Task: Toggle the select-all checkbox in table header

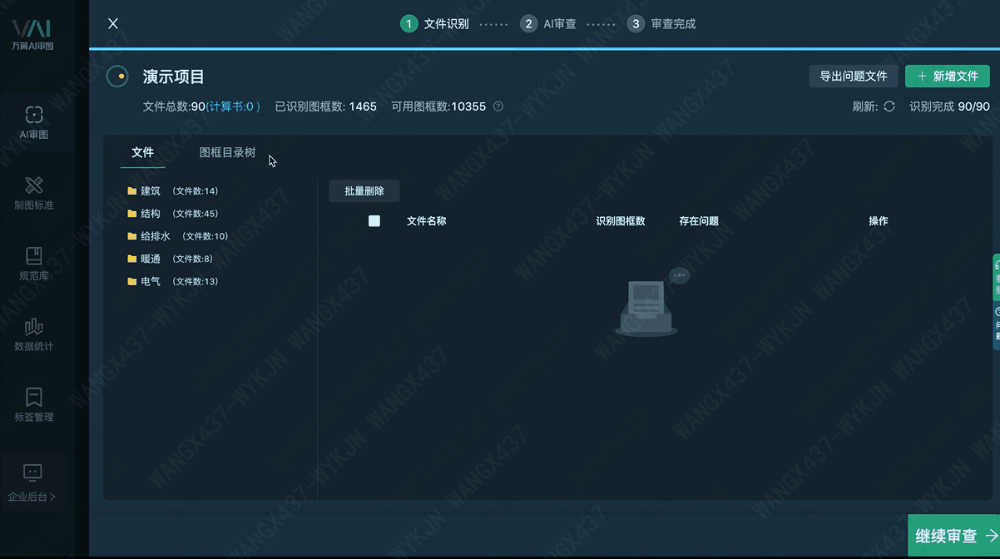Action: [374, 221]
